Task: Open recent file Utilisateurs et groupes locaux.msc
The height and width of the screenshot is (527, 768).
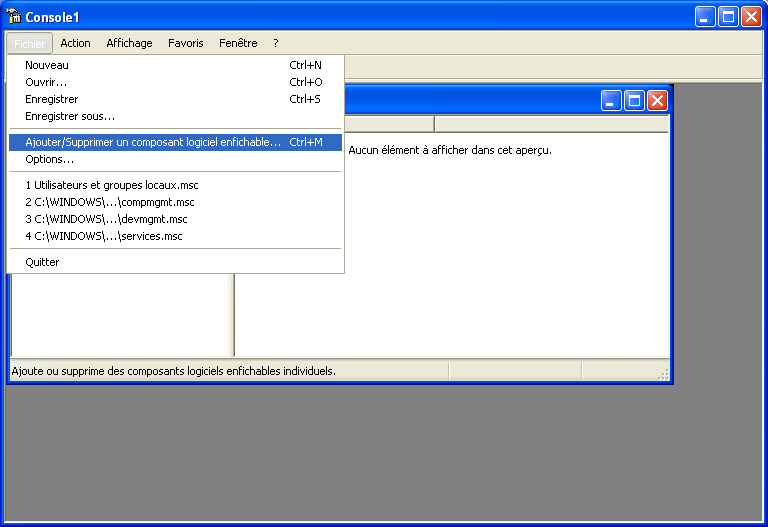Action: click(175, 186)
